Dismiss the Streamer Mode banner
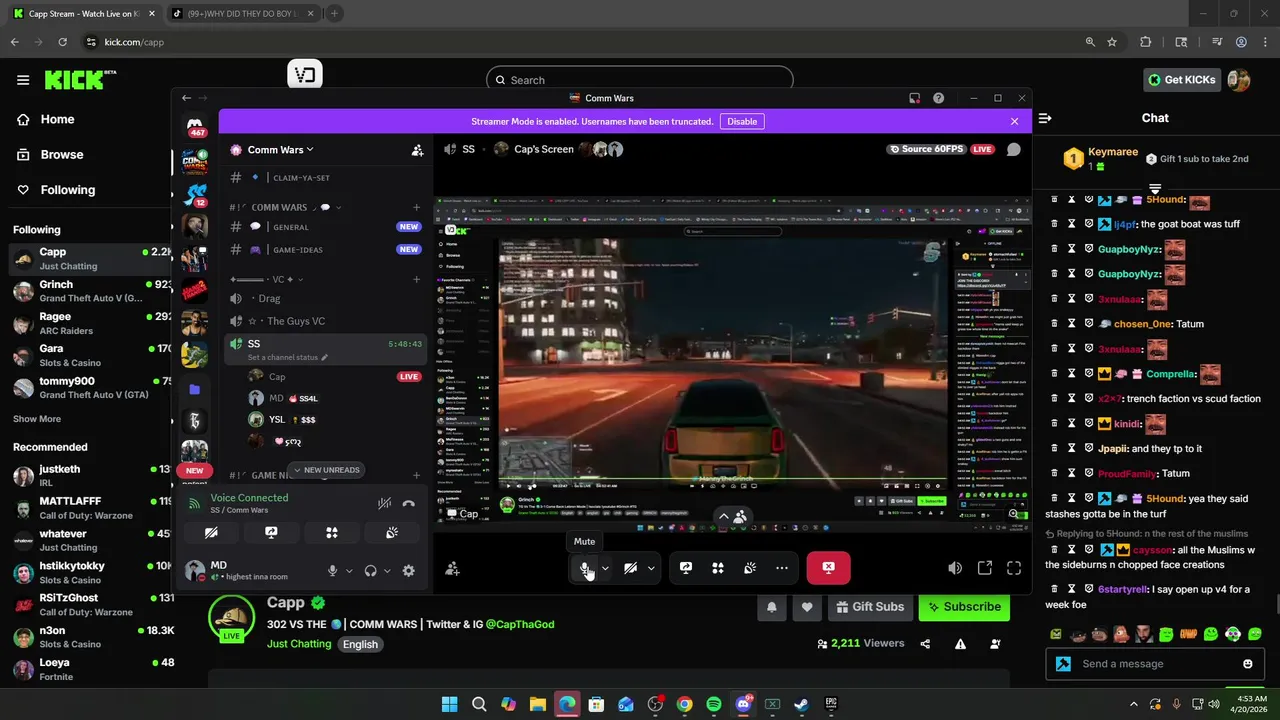This screenshot has width=1280, height=720. tap(1014, 121)
